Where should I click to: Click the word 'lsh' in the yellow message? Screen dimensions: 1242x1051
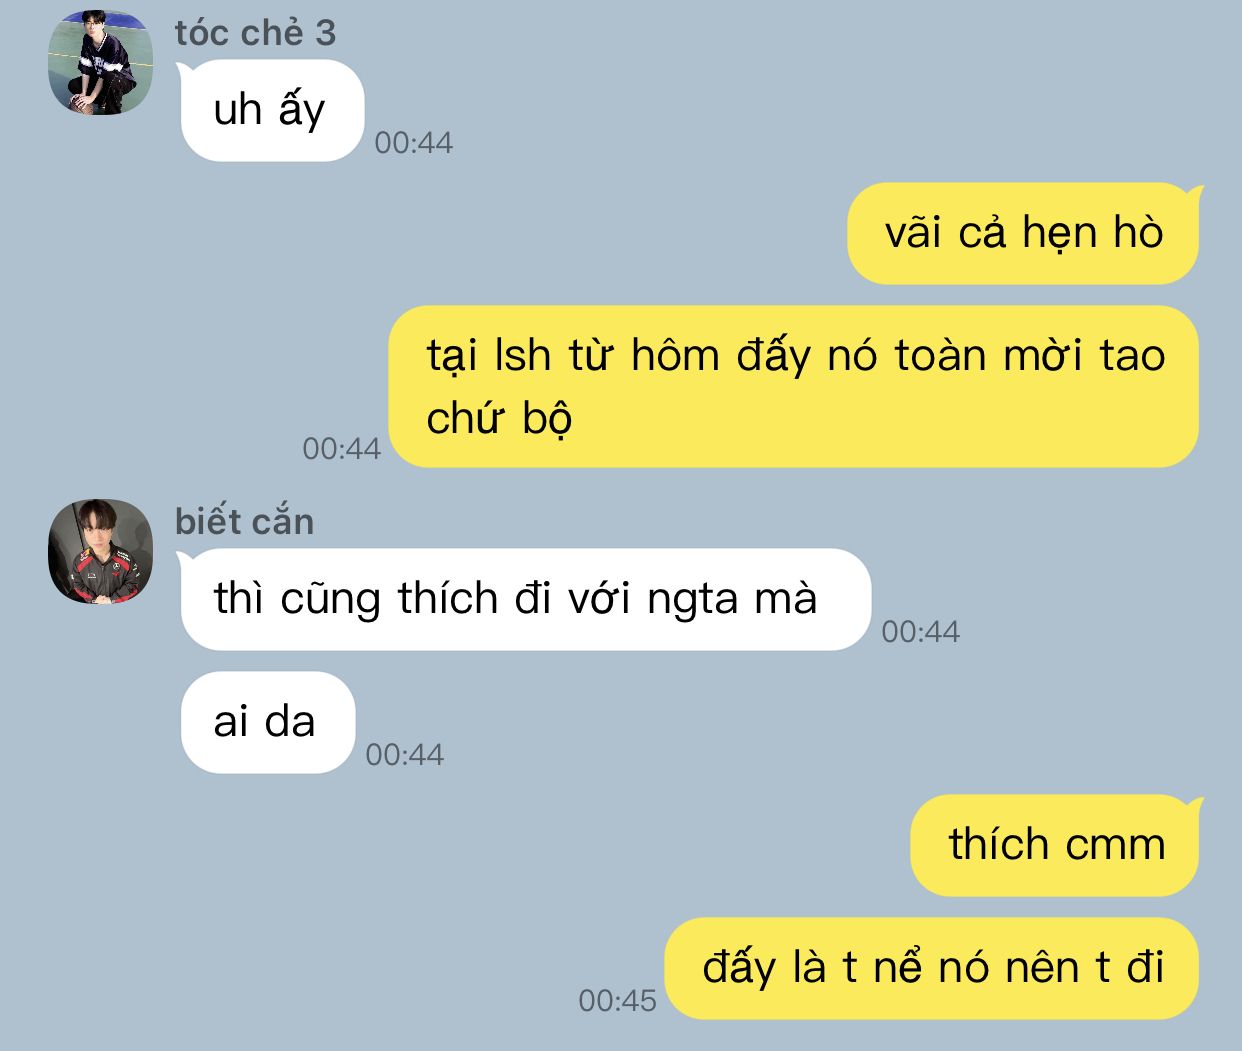click(522, 356)
